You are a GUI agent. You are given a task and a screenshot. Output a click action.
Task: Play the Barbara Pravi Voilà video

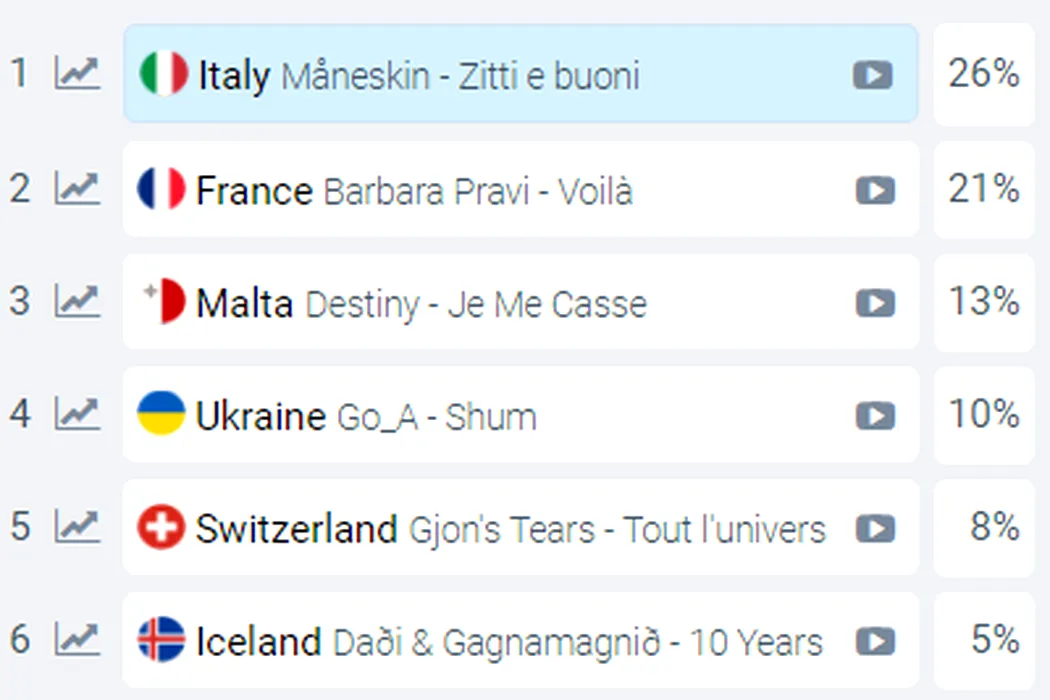[875, 191]
